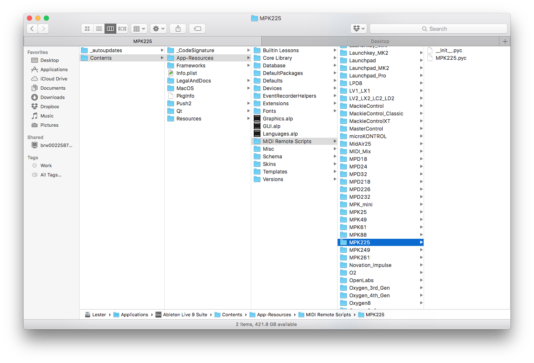This screenshot has width=534, height=363.
Task: Select the _CodeSignature folder
Action: [x=208, y=50]
